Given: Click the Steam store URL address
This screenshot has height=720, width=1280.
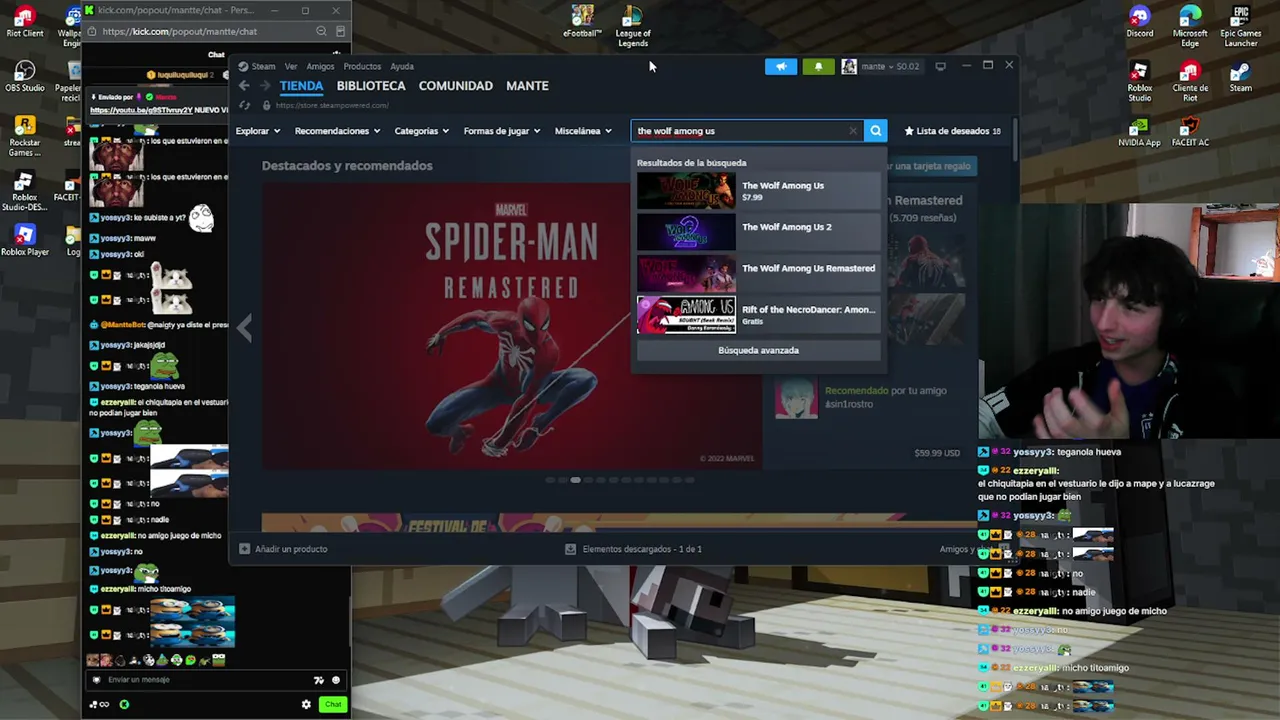Looking at the screenshot, I should tap(332, 105).
